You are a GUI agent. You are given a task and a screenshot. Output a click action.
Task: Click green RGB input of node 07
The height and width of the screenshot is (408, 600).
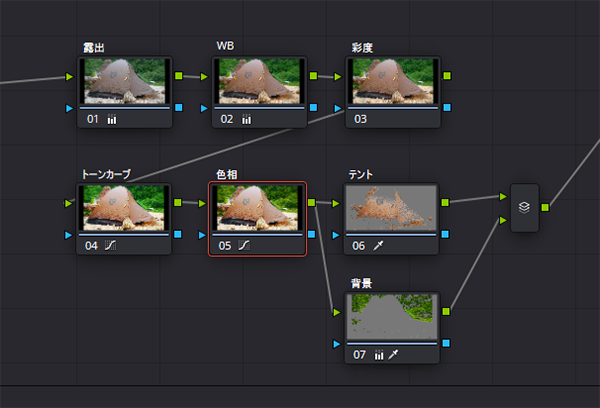(x=337, y=313)
